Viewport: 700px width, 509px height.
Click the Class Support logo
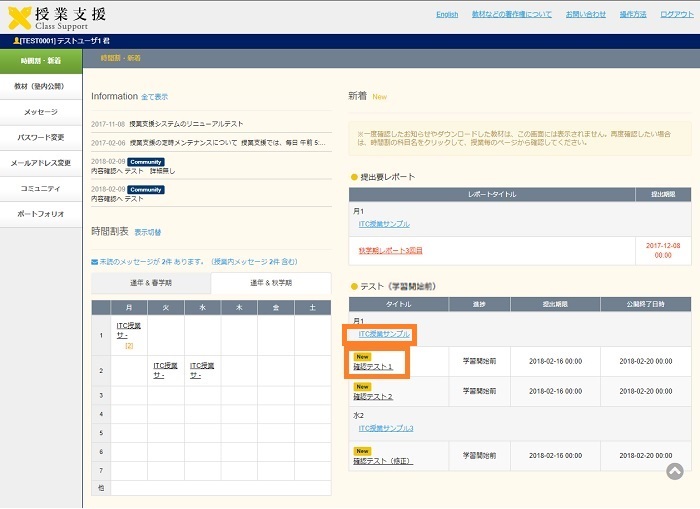click(x=56, y=17)
